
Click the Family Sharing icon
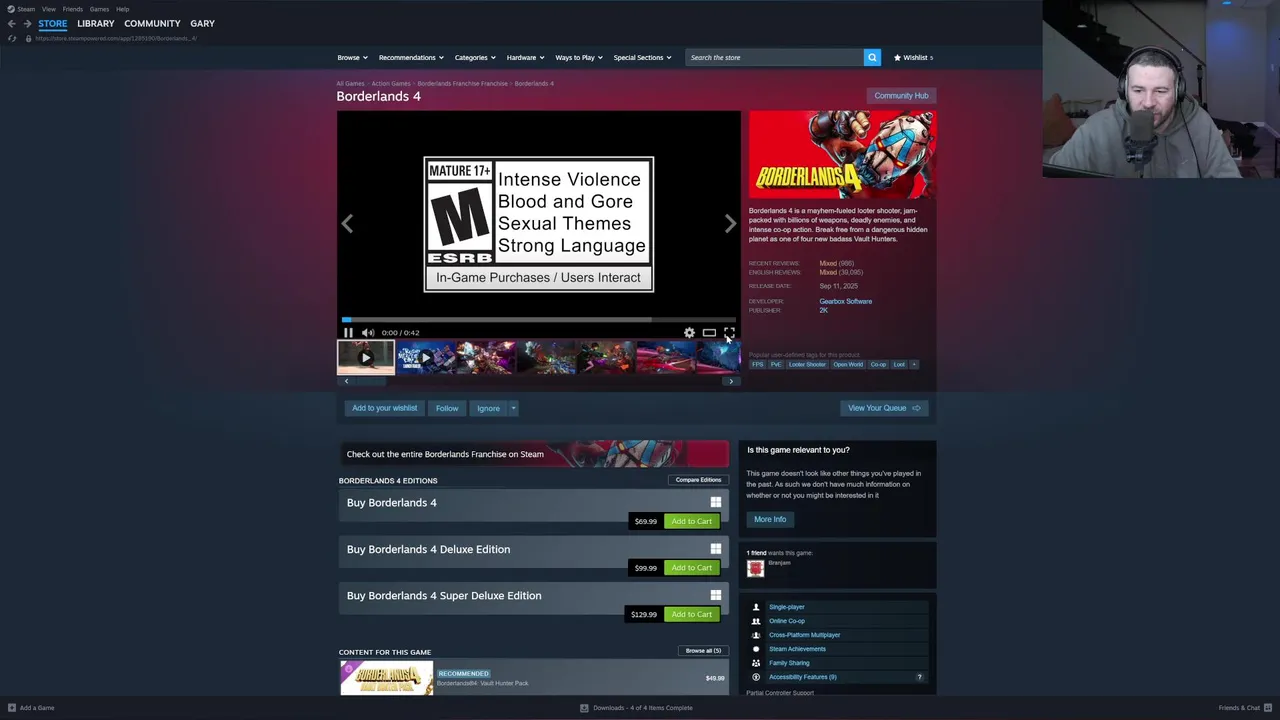click(x=756, y=663)
